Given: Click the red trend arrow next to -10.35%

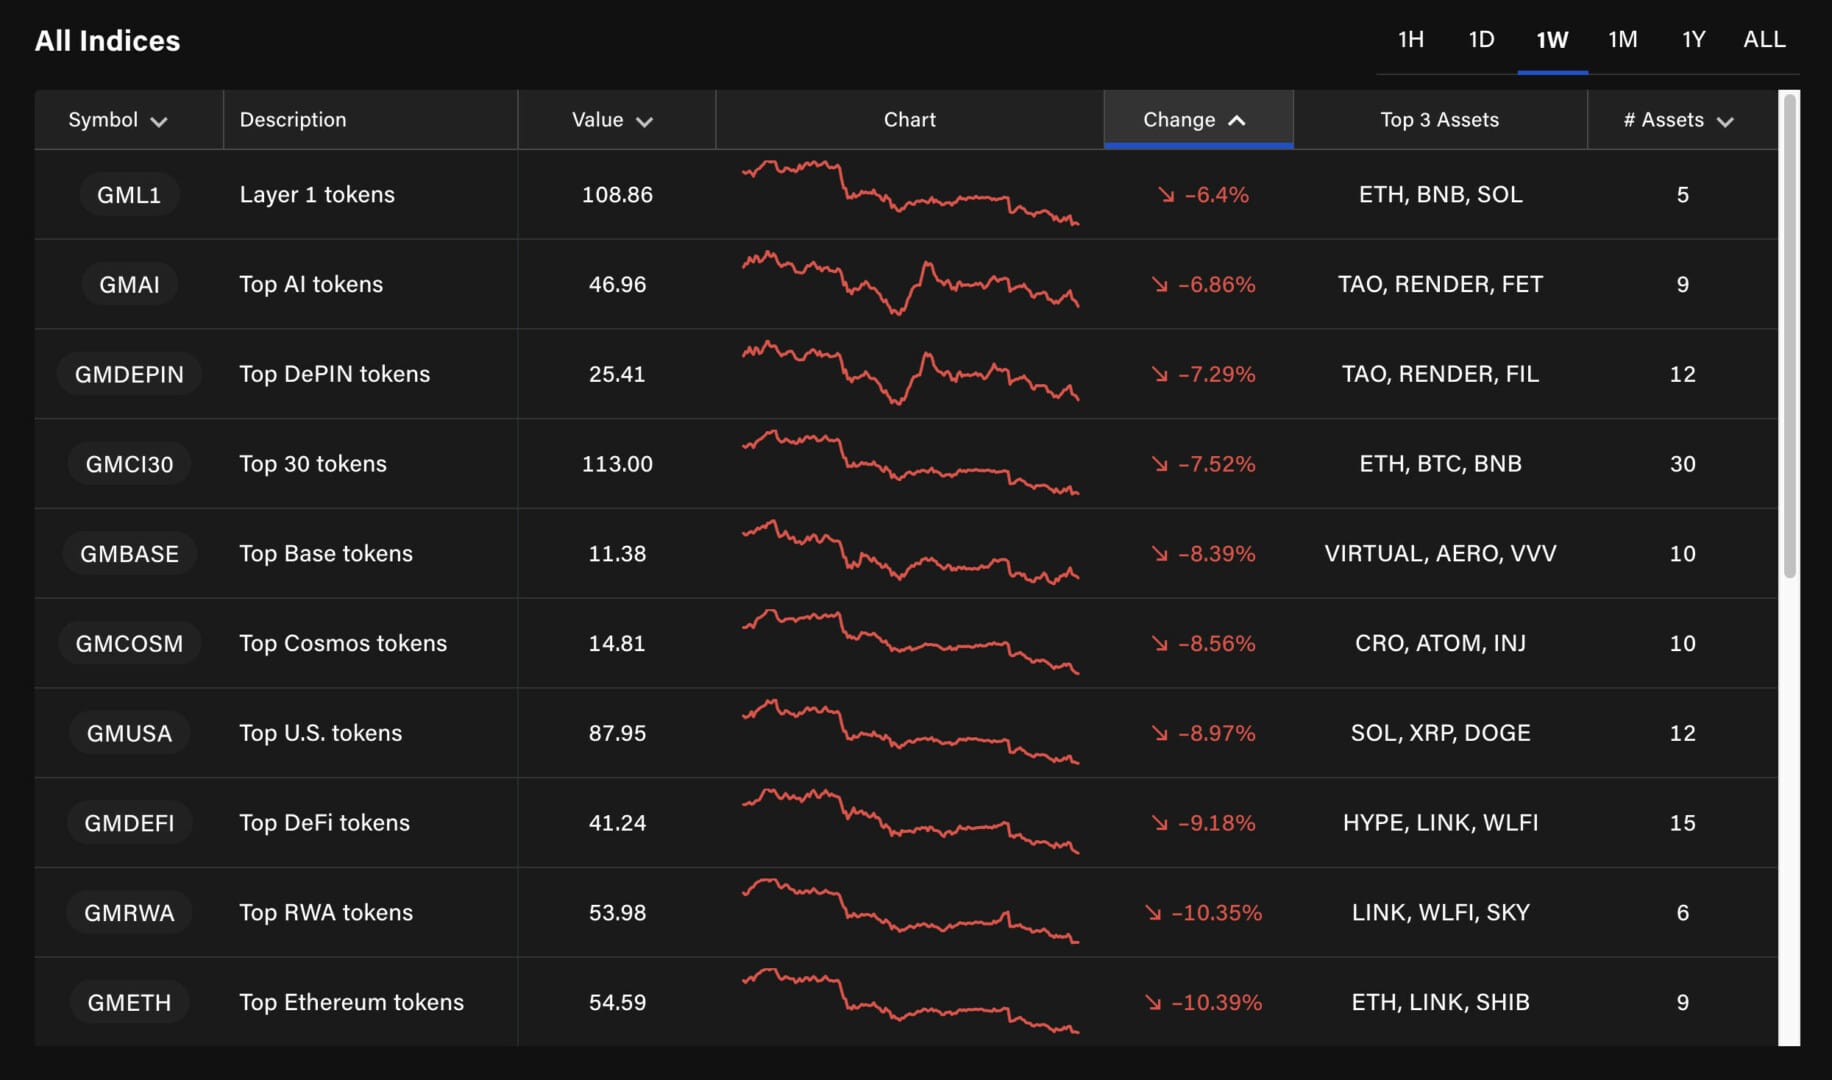Looking at the screenshot, I should tap(1153, 913).
